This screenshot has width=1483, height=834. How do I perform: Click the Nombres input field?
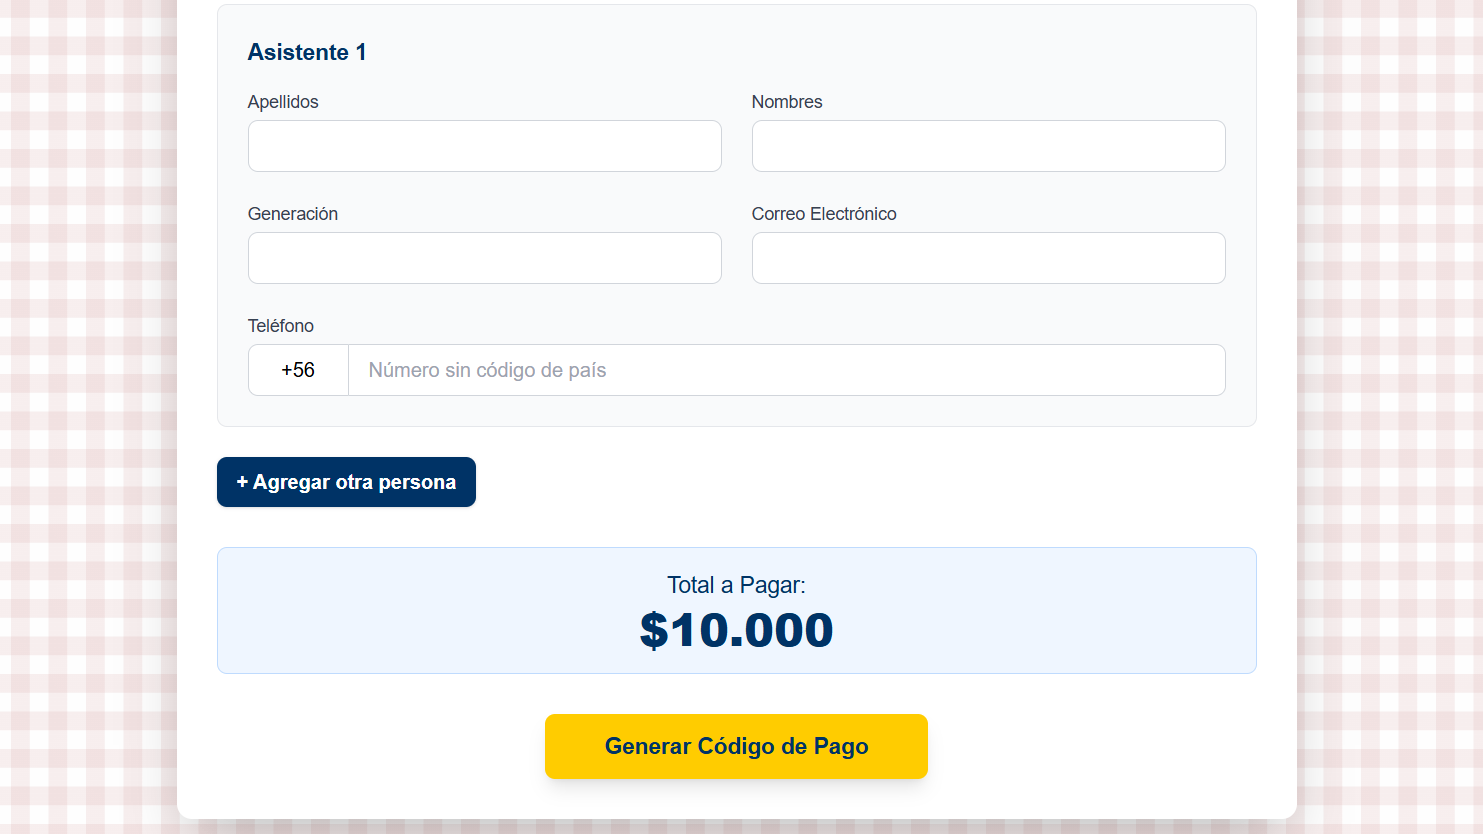coord(988,146)
